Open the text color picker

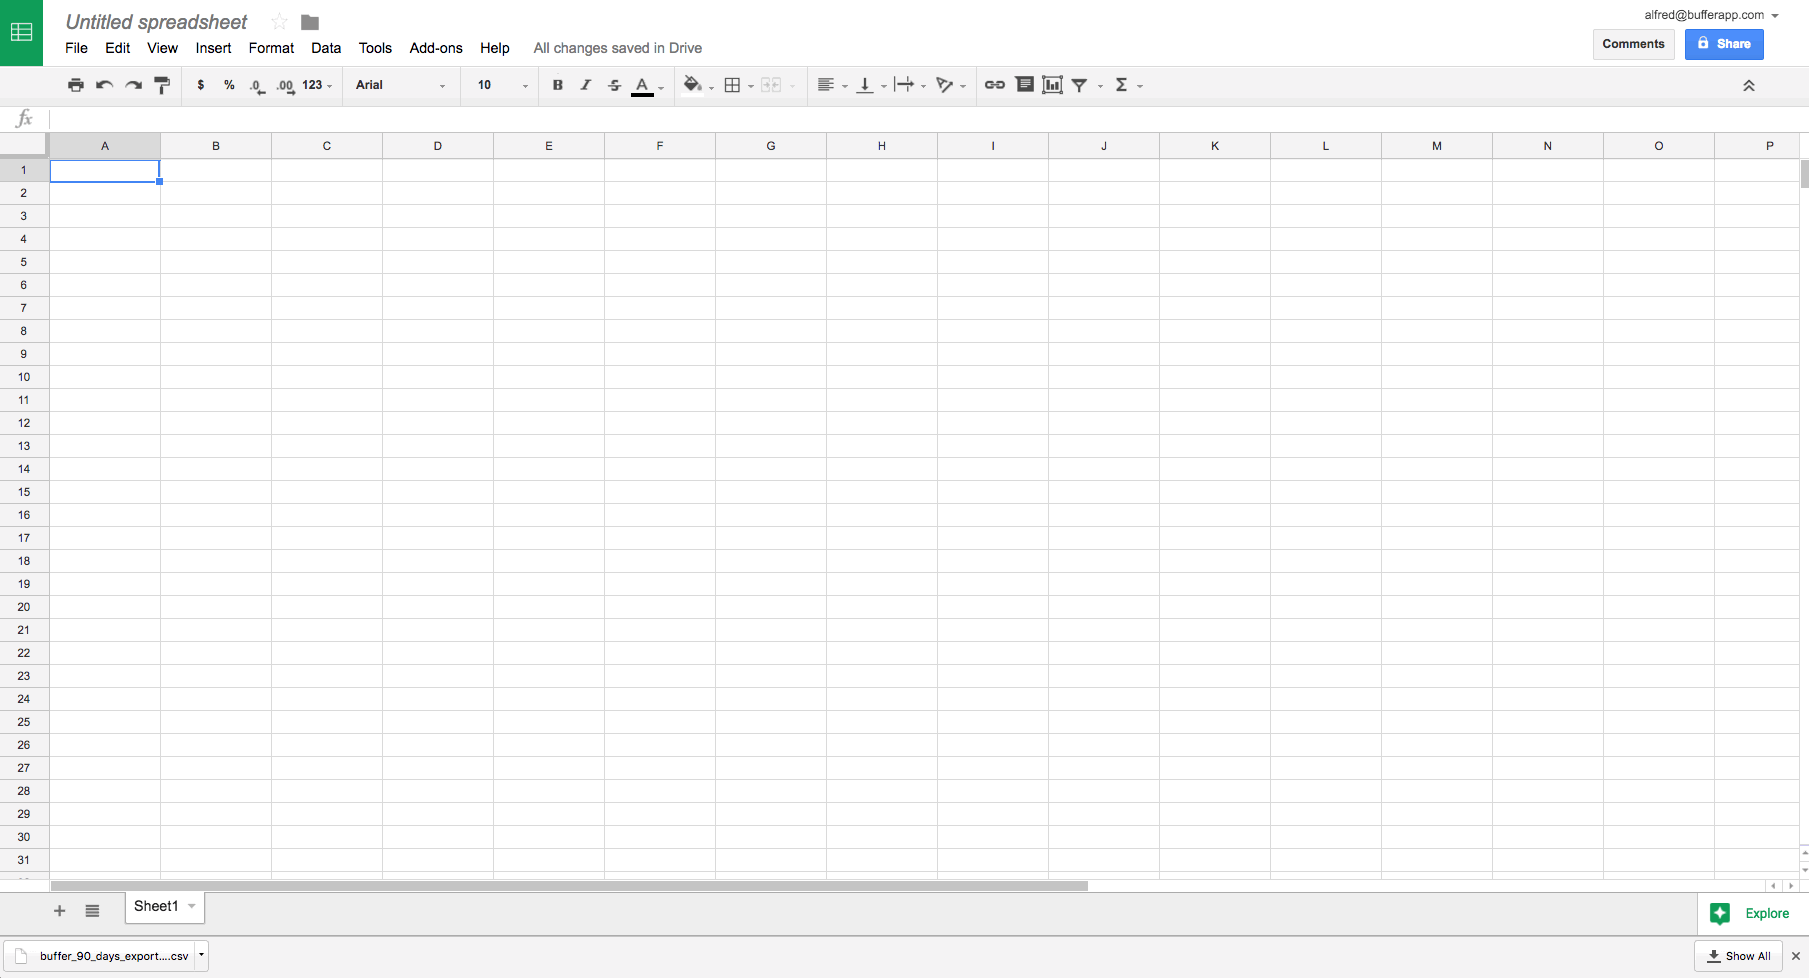click(645, 85)
